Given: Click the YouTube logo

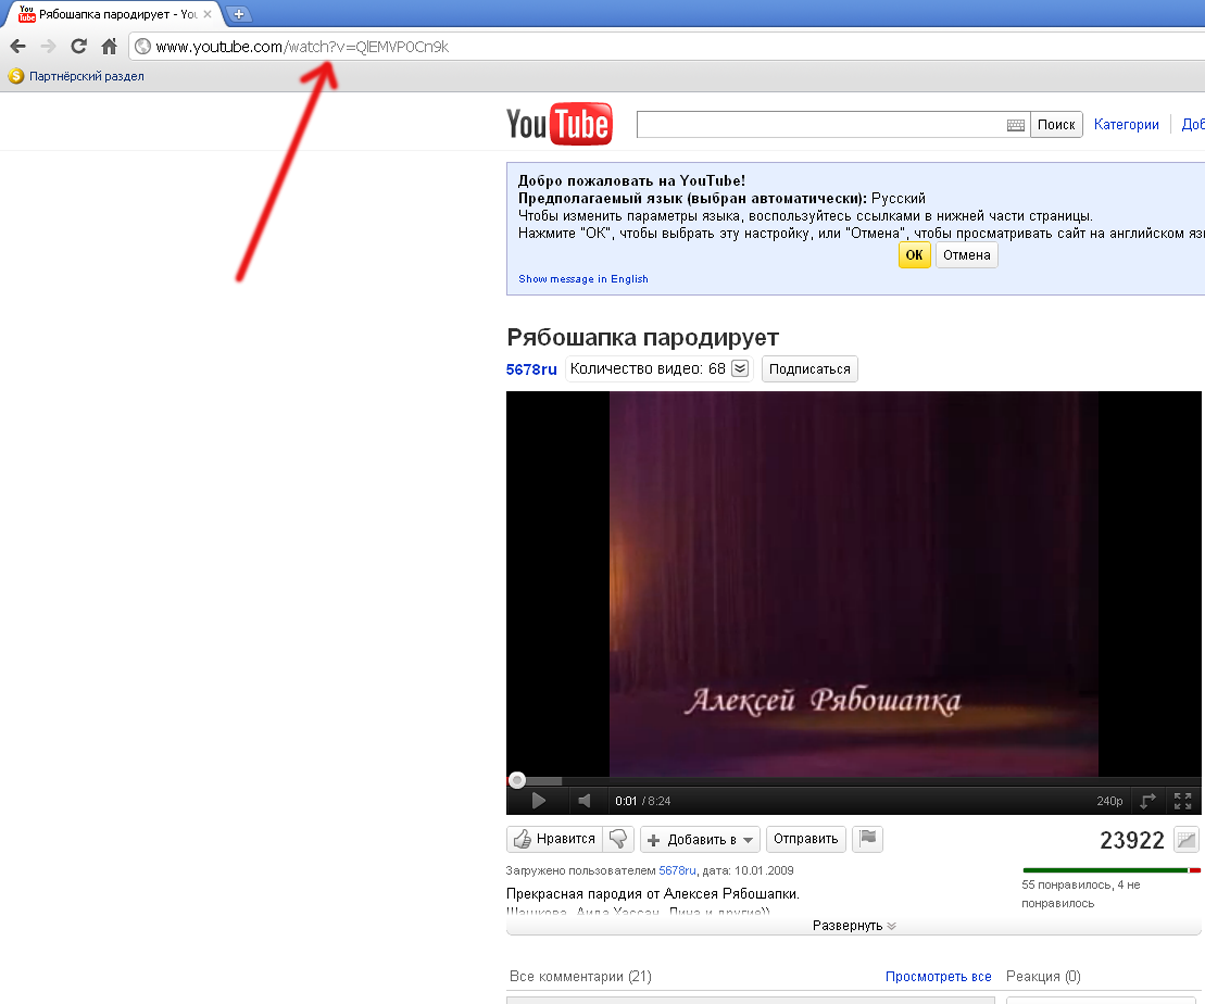Looking at the screenshot, I should pos(559,124).
